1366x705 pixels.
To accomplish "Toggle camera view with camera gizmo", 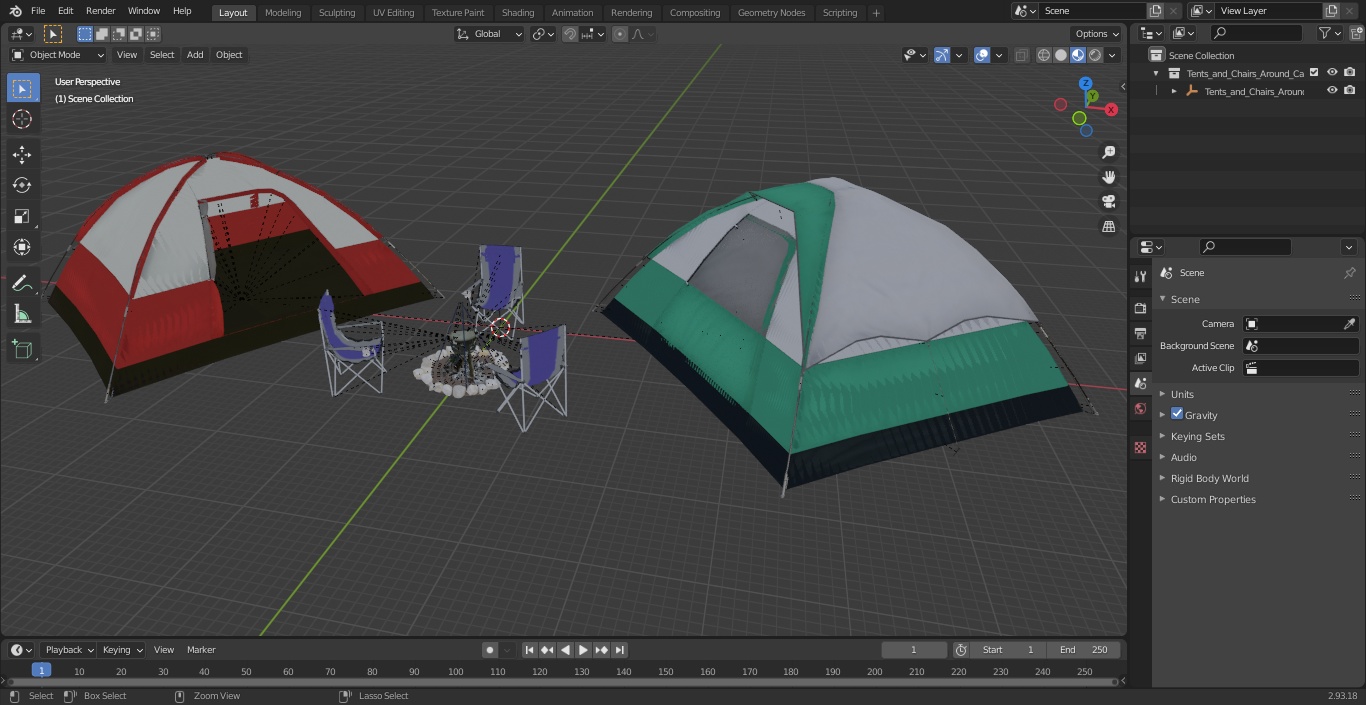I will point(1108,202).
